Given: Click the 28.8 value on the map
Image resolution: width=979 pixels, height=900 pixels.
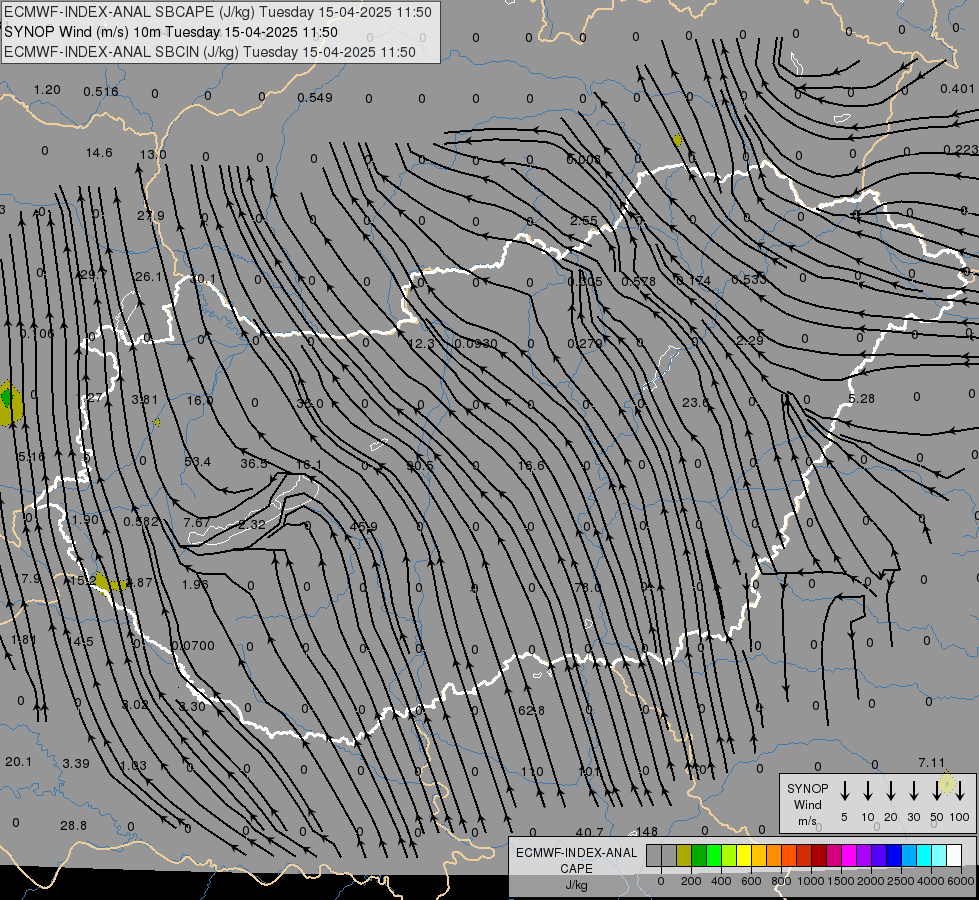Looking at the screenshot, I should pyautogui.click(x=74, y=826).
